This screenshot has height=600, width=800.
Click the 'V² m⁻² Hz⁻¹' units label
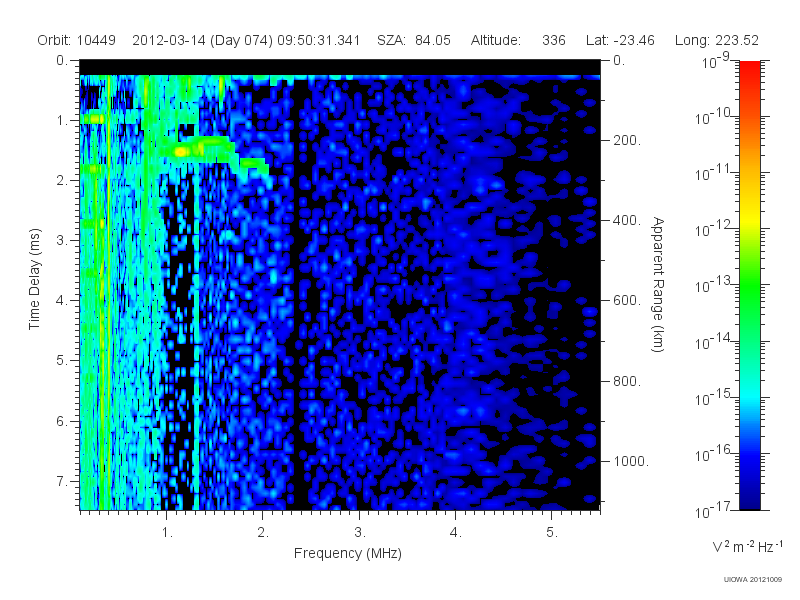tap(746, 546)
